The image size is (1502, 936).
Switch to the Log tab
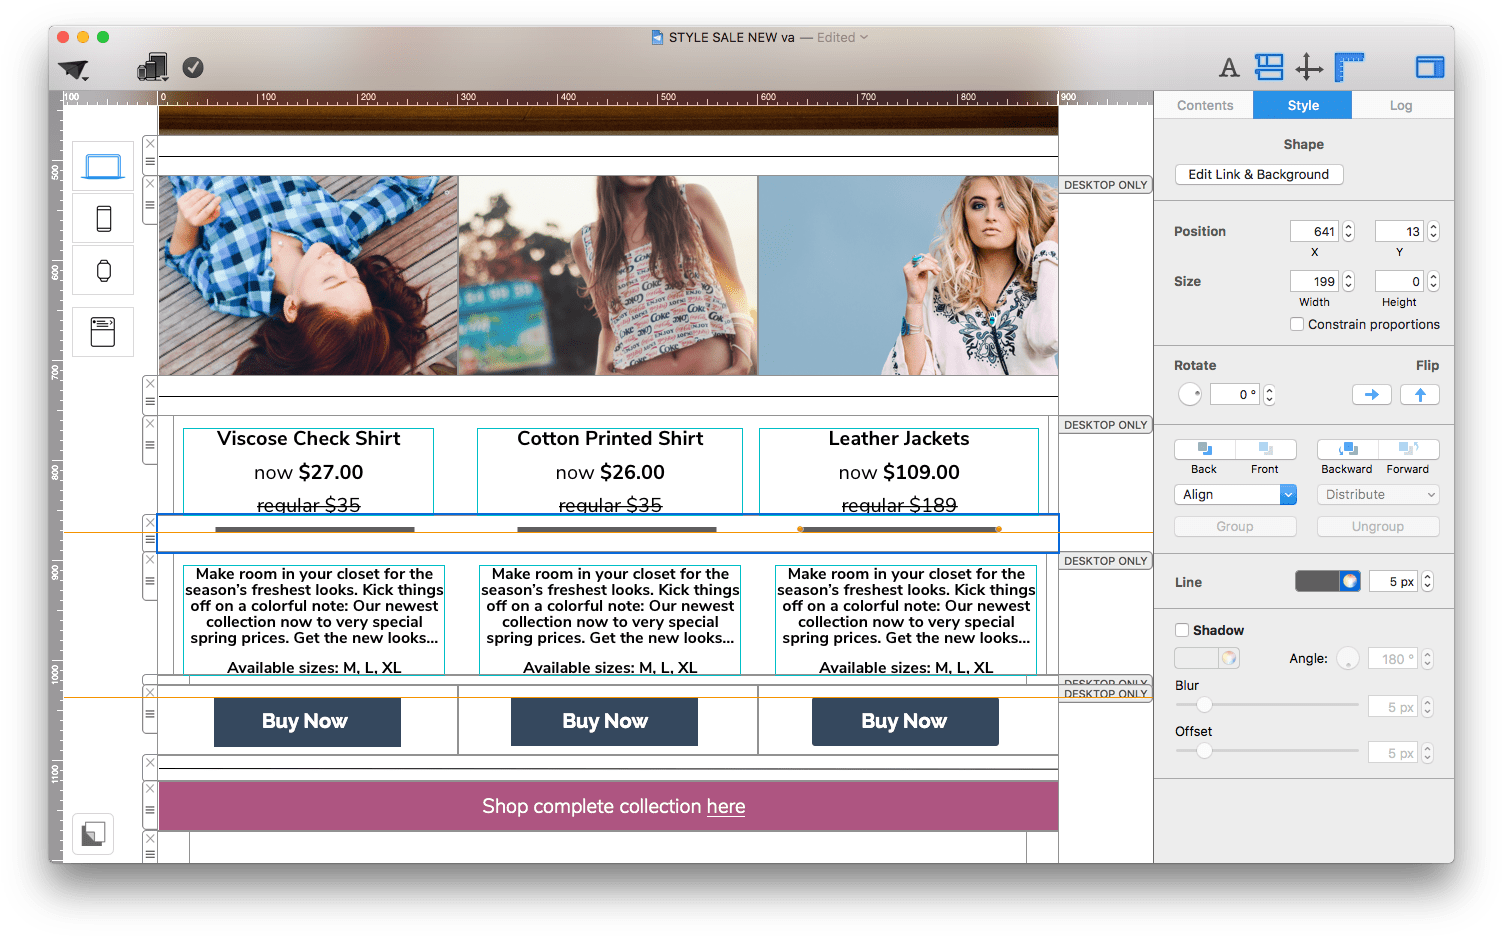(1400, 104)
